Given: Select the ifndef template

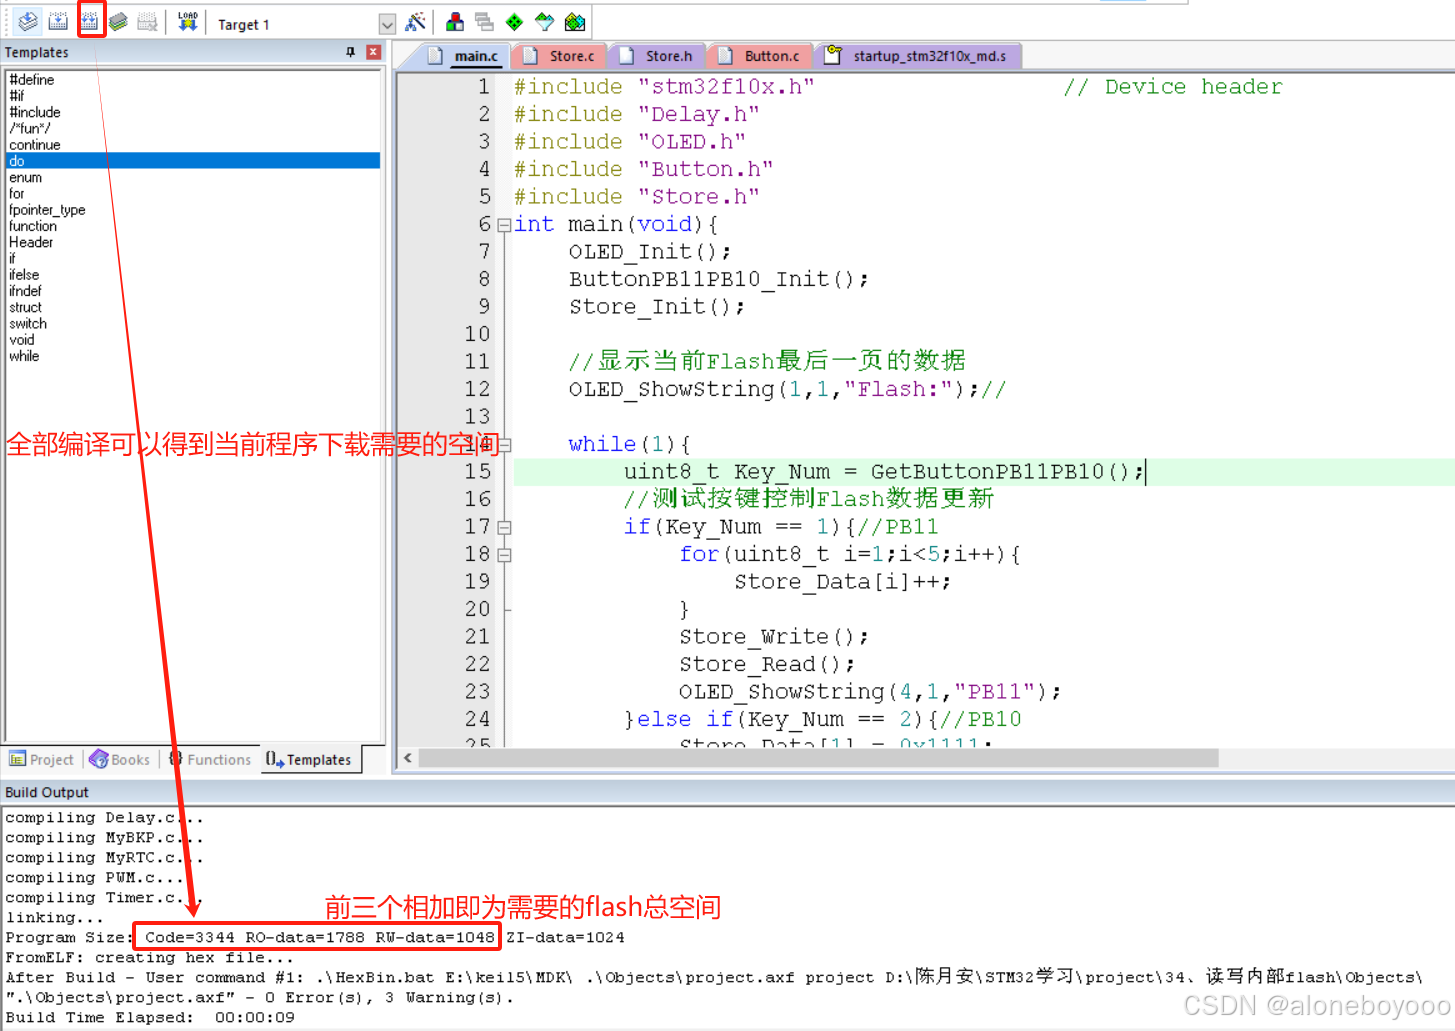Looking at the screenshot, I should tap(26, 291).
